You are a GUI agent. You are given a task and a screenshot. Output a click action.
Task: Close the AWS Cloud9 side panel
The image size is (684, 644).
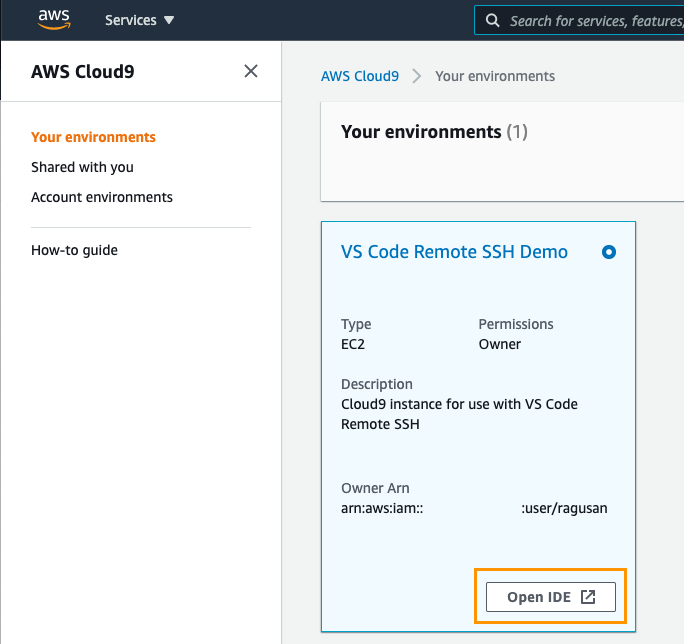coord(251,71)
